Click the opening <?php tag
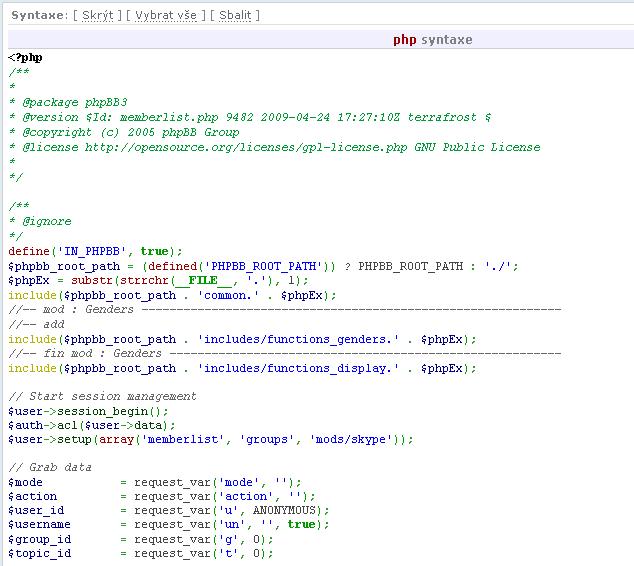Screen dimensions: 634x566 pos(25,57)
